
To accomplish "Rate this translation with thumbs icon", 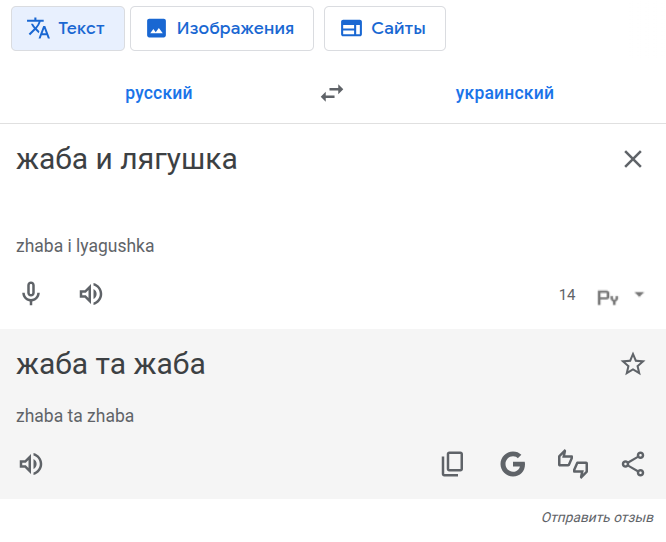I will 573,464.
